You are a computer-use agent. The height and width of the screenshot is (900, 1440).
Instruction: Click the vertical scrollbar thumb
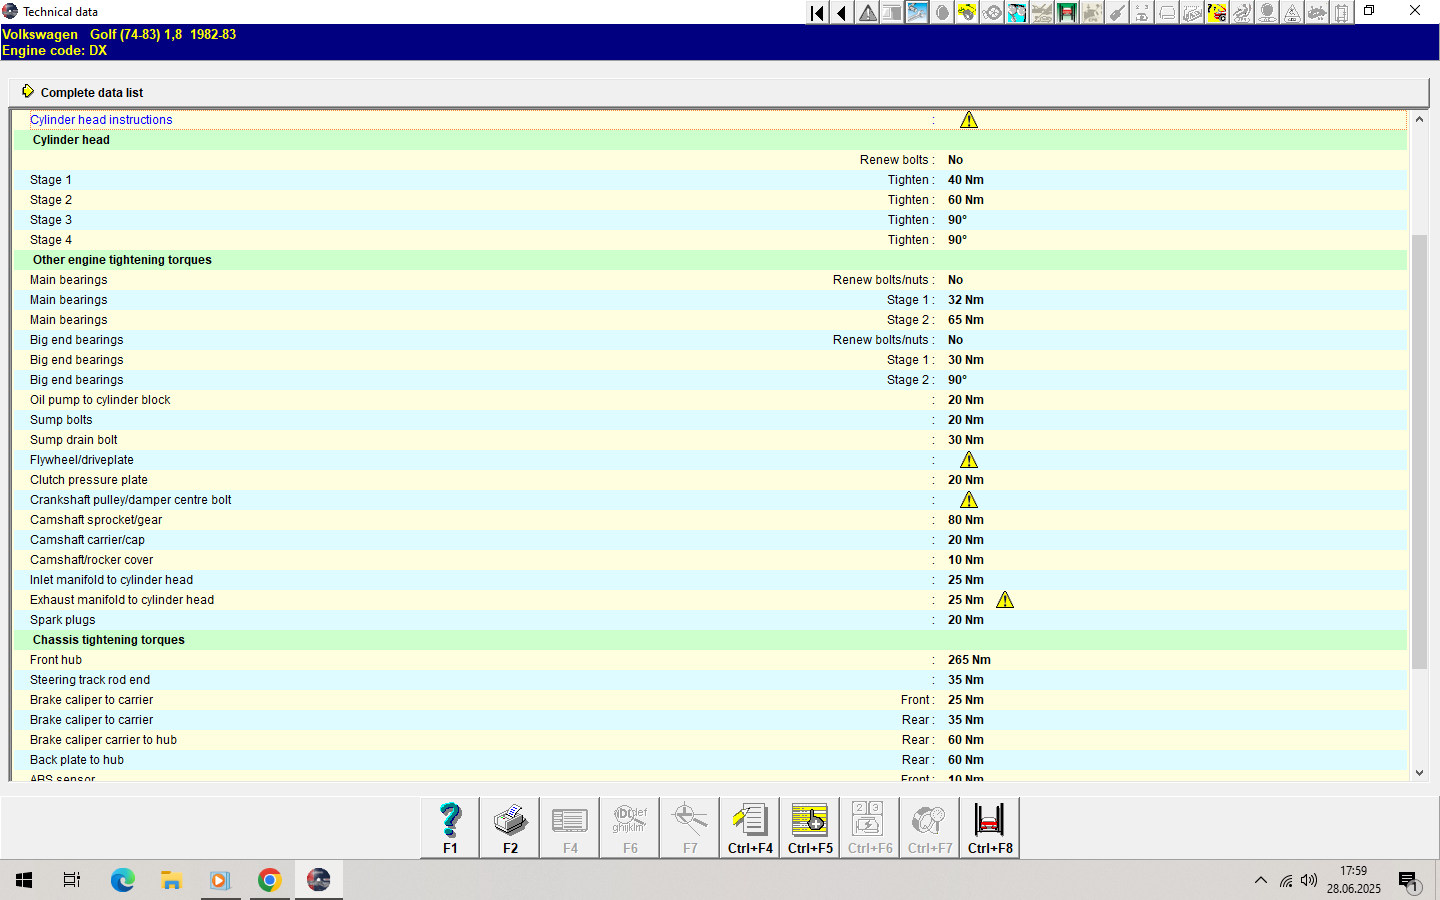coord(1419,451)
